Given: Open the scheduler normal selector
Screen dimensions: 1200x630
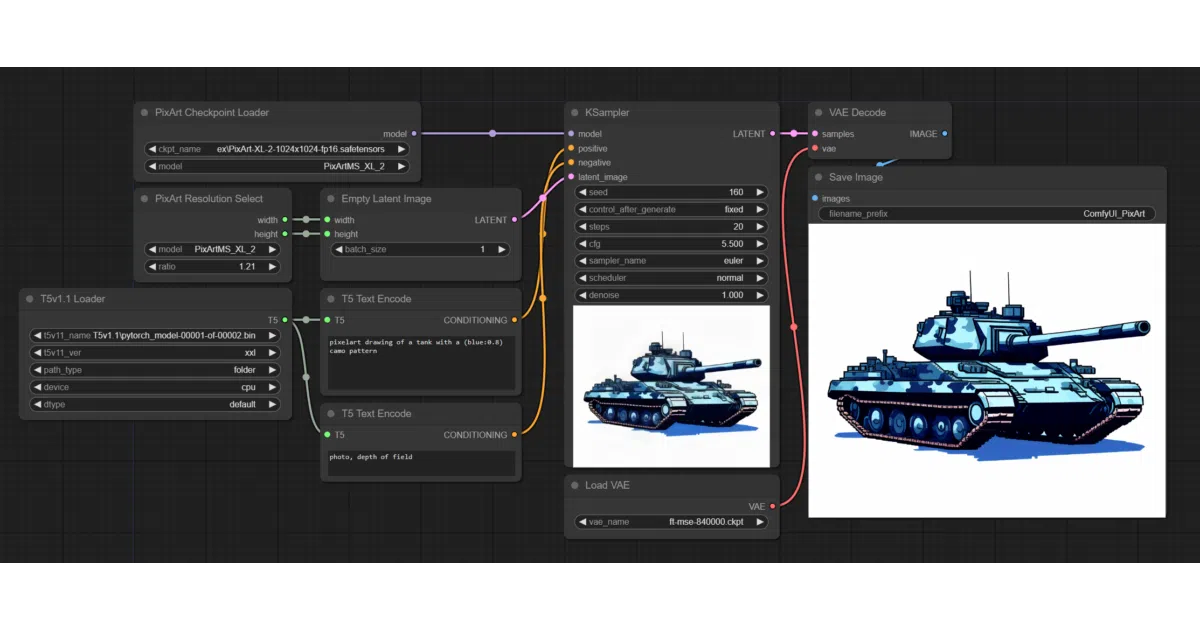Looking at the screenshot, I should [672, 278].
